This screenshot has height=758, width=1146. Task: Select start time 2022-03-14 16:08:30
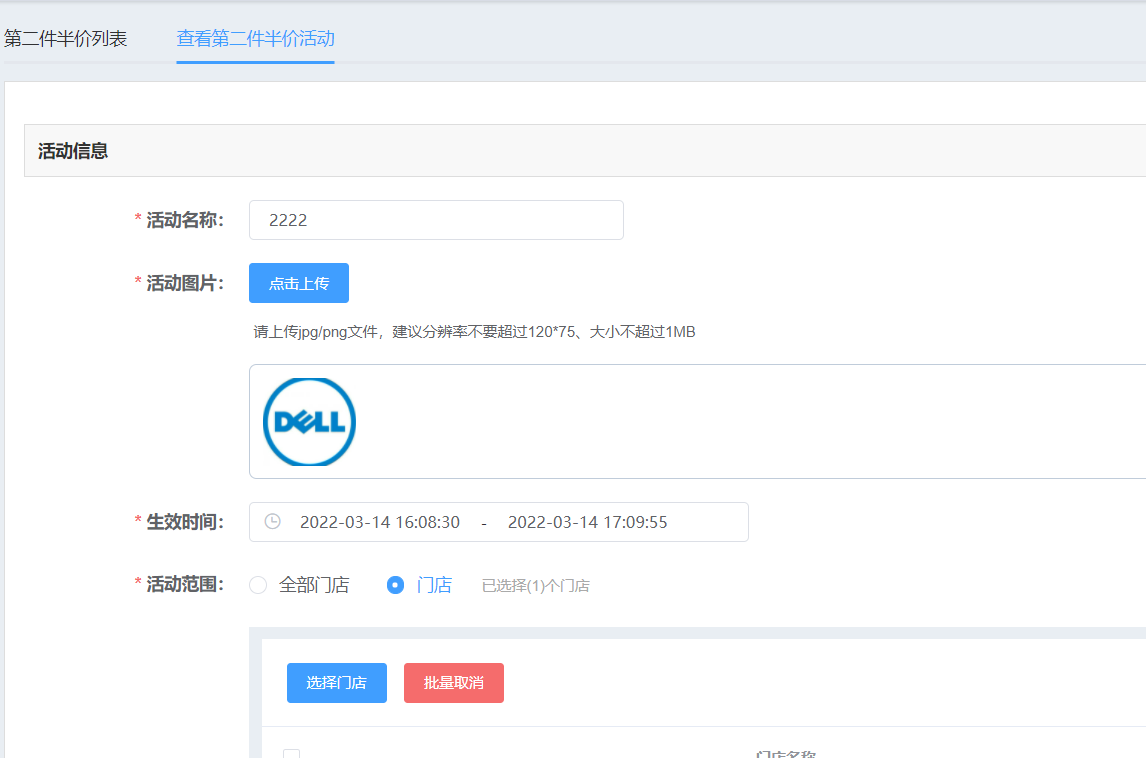pos(379,522)
